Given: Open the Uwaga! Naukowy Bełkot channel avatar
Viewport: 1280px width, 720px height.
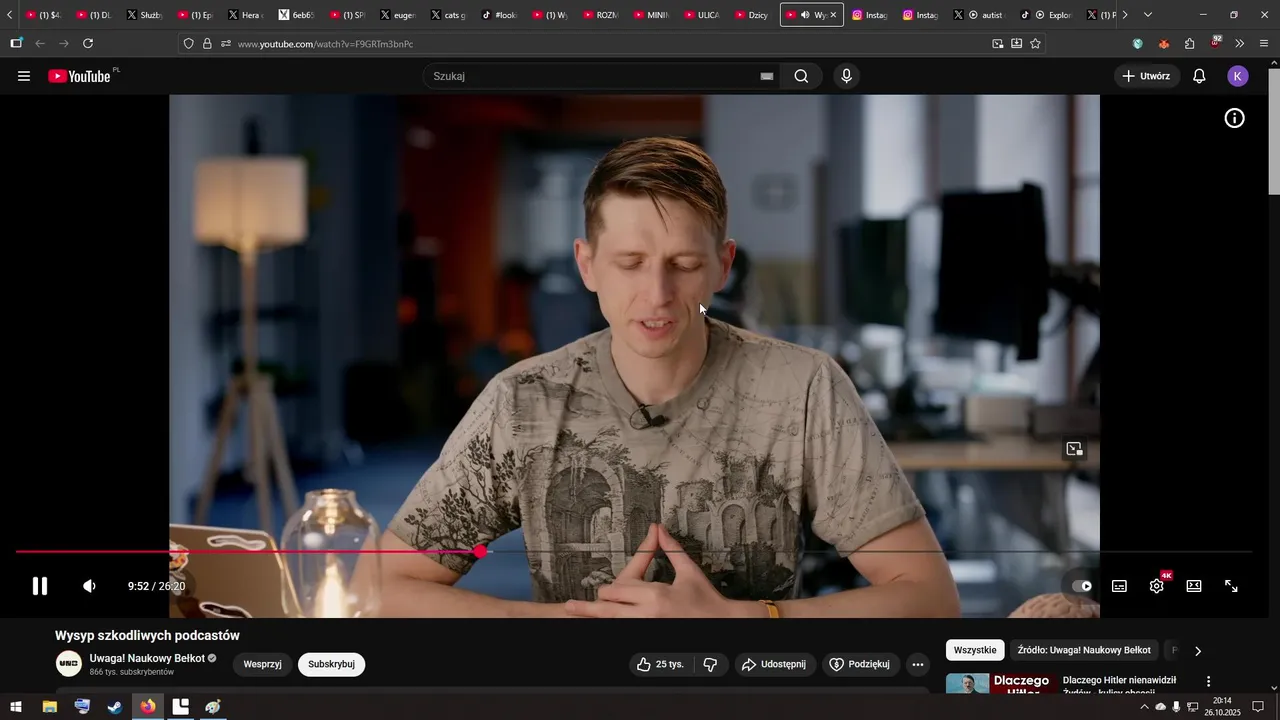Looking at the screenshot, I should pyautogui.click(x=69, y=664).
